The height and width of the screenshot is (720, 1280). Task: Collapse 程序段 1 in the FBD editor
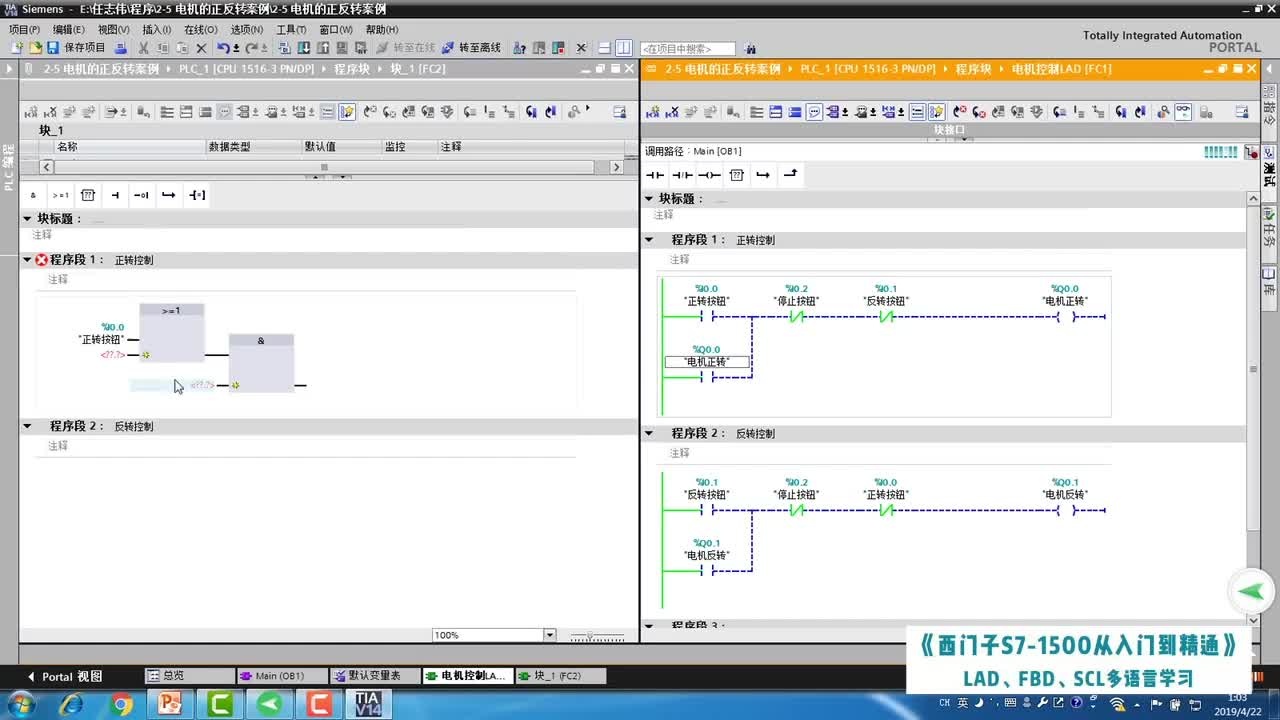pos(27,260)
